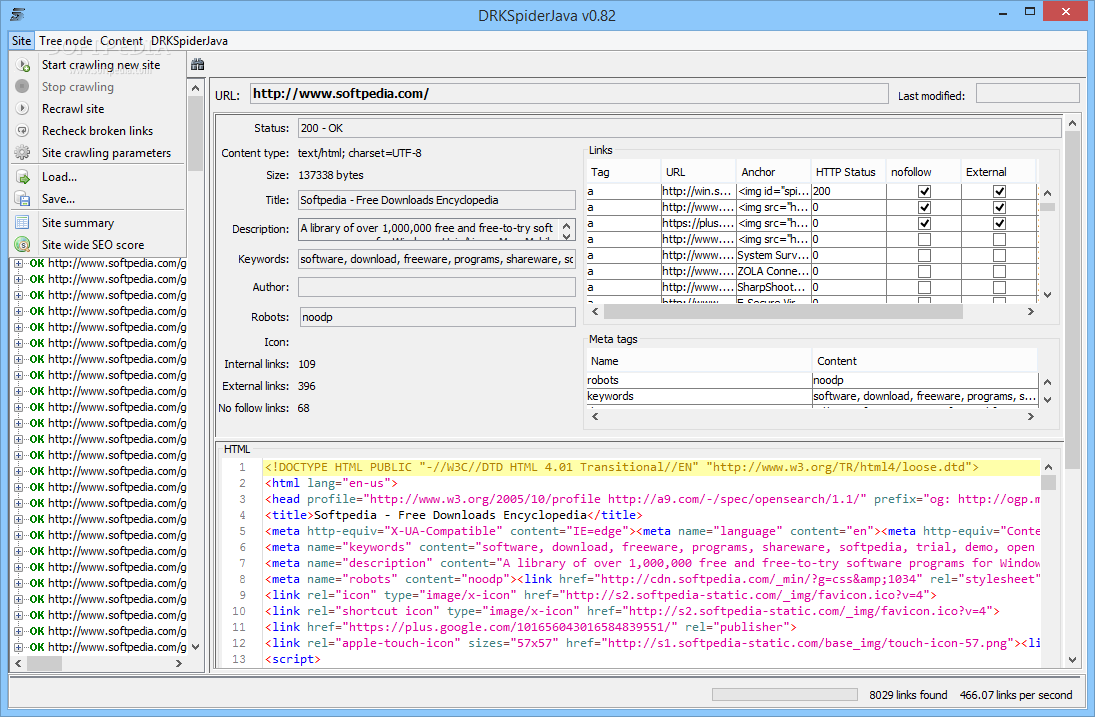The width and height of the screenshot is (1095, 717).
Task: Click the Links table horizontal scrollbar
Action: coord(783,311)
